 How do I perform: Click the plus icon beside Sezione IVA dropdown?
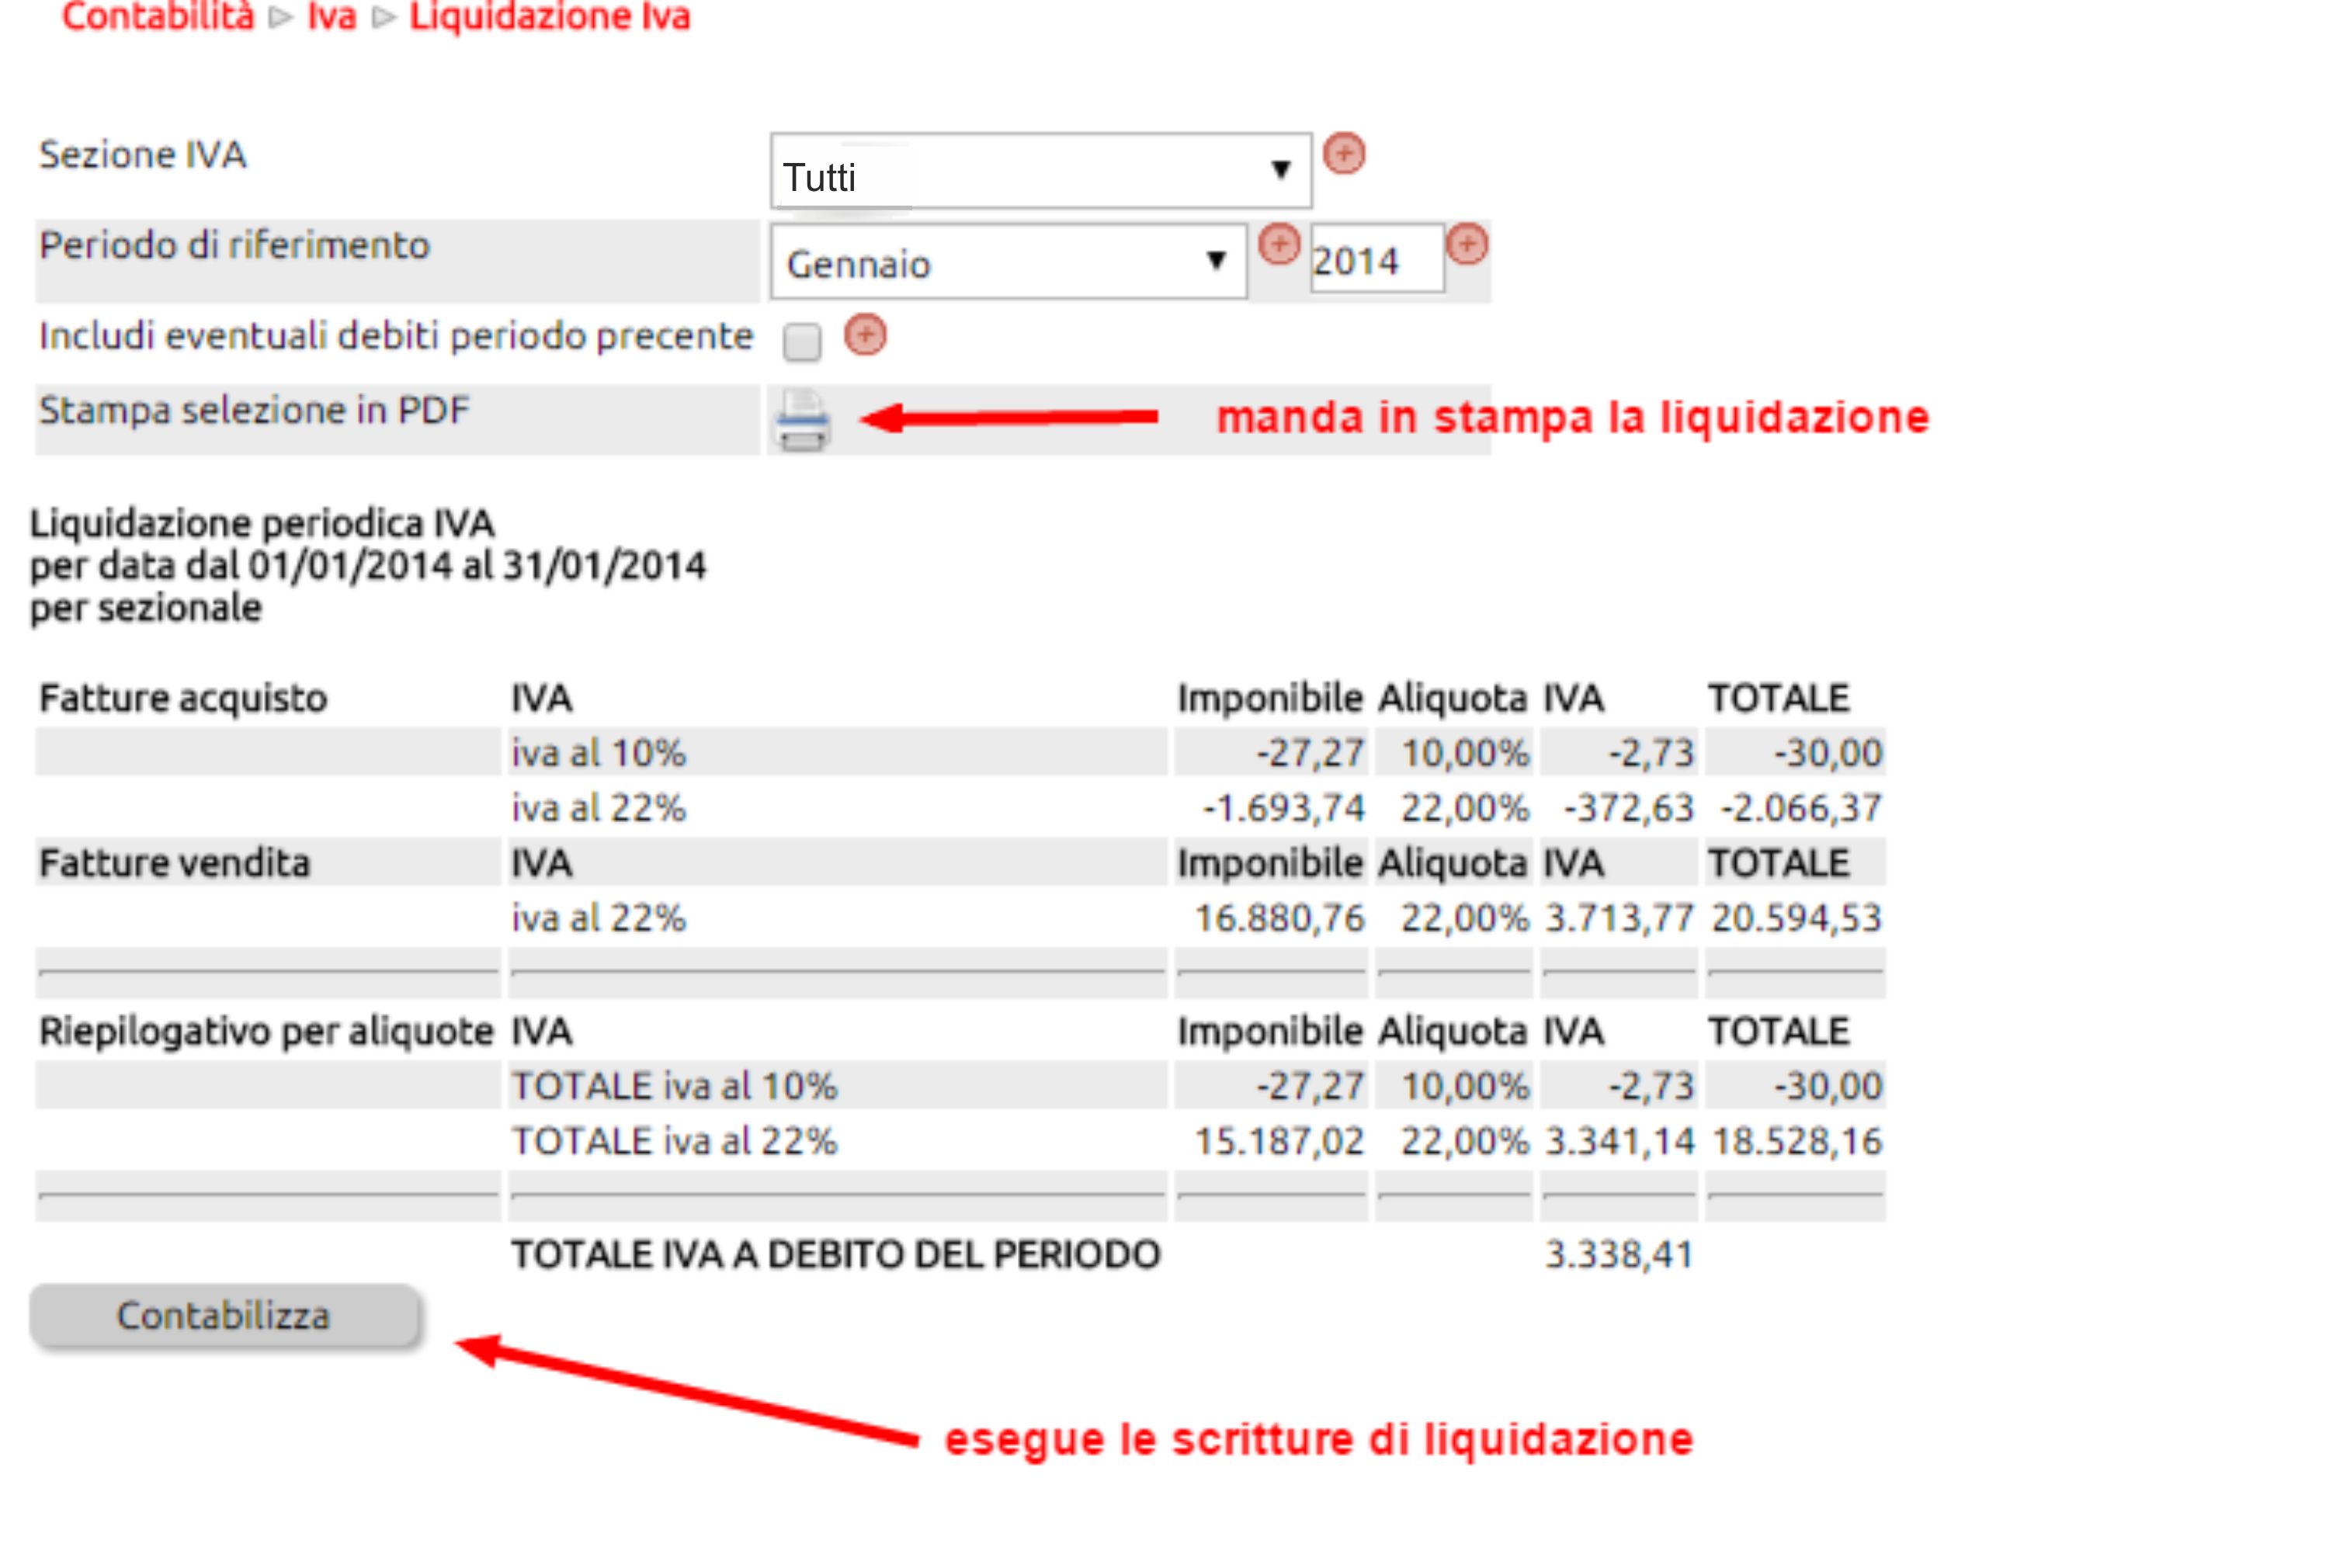point(1344,154)
